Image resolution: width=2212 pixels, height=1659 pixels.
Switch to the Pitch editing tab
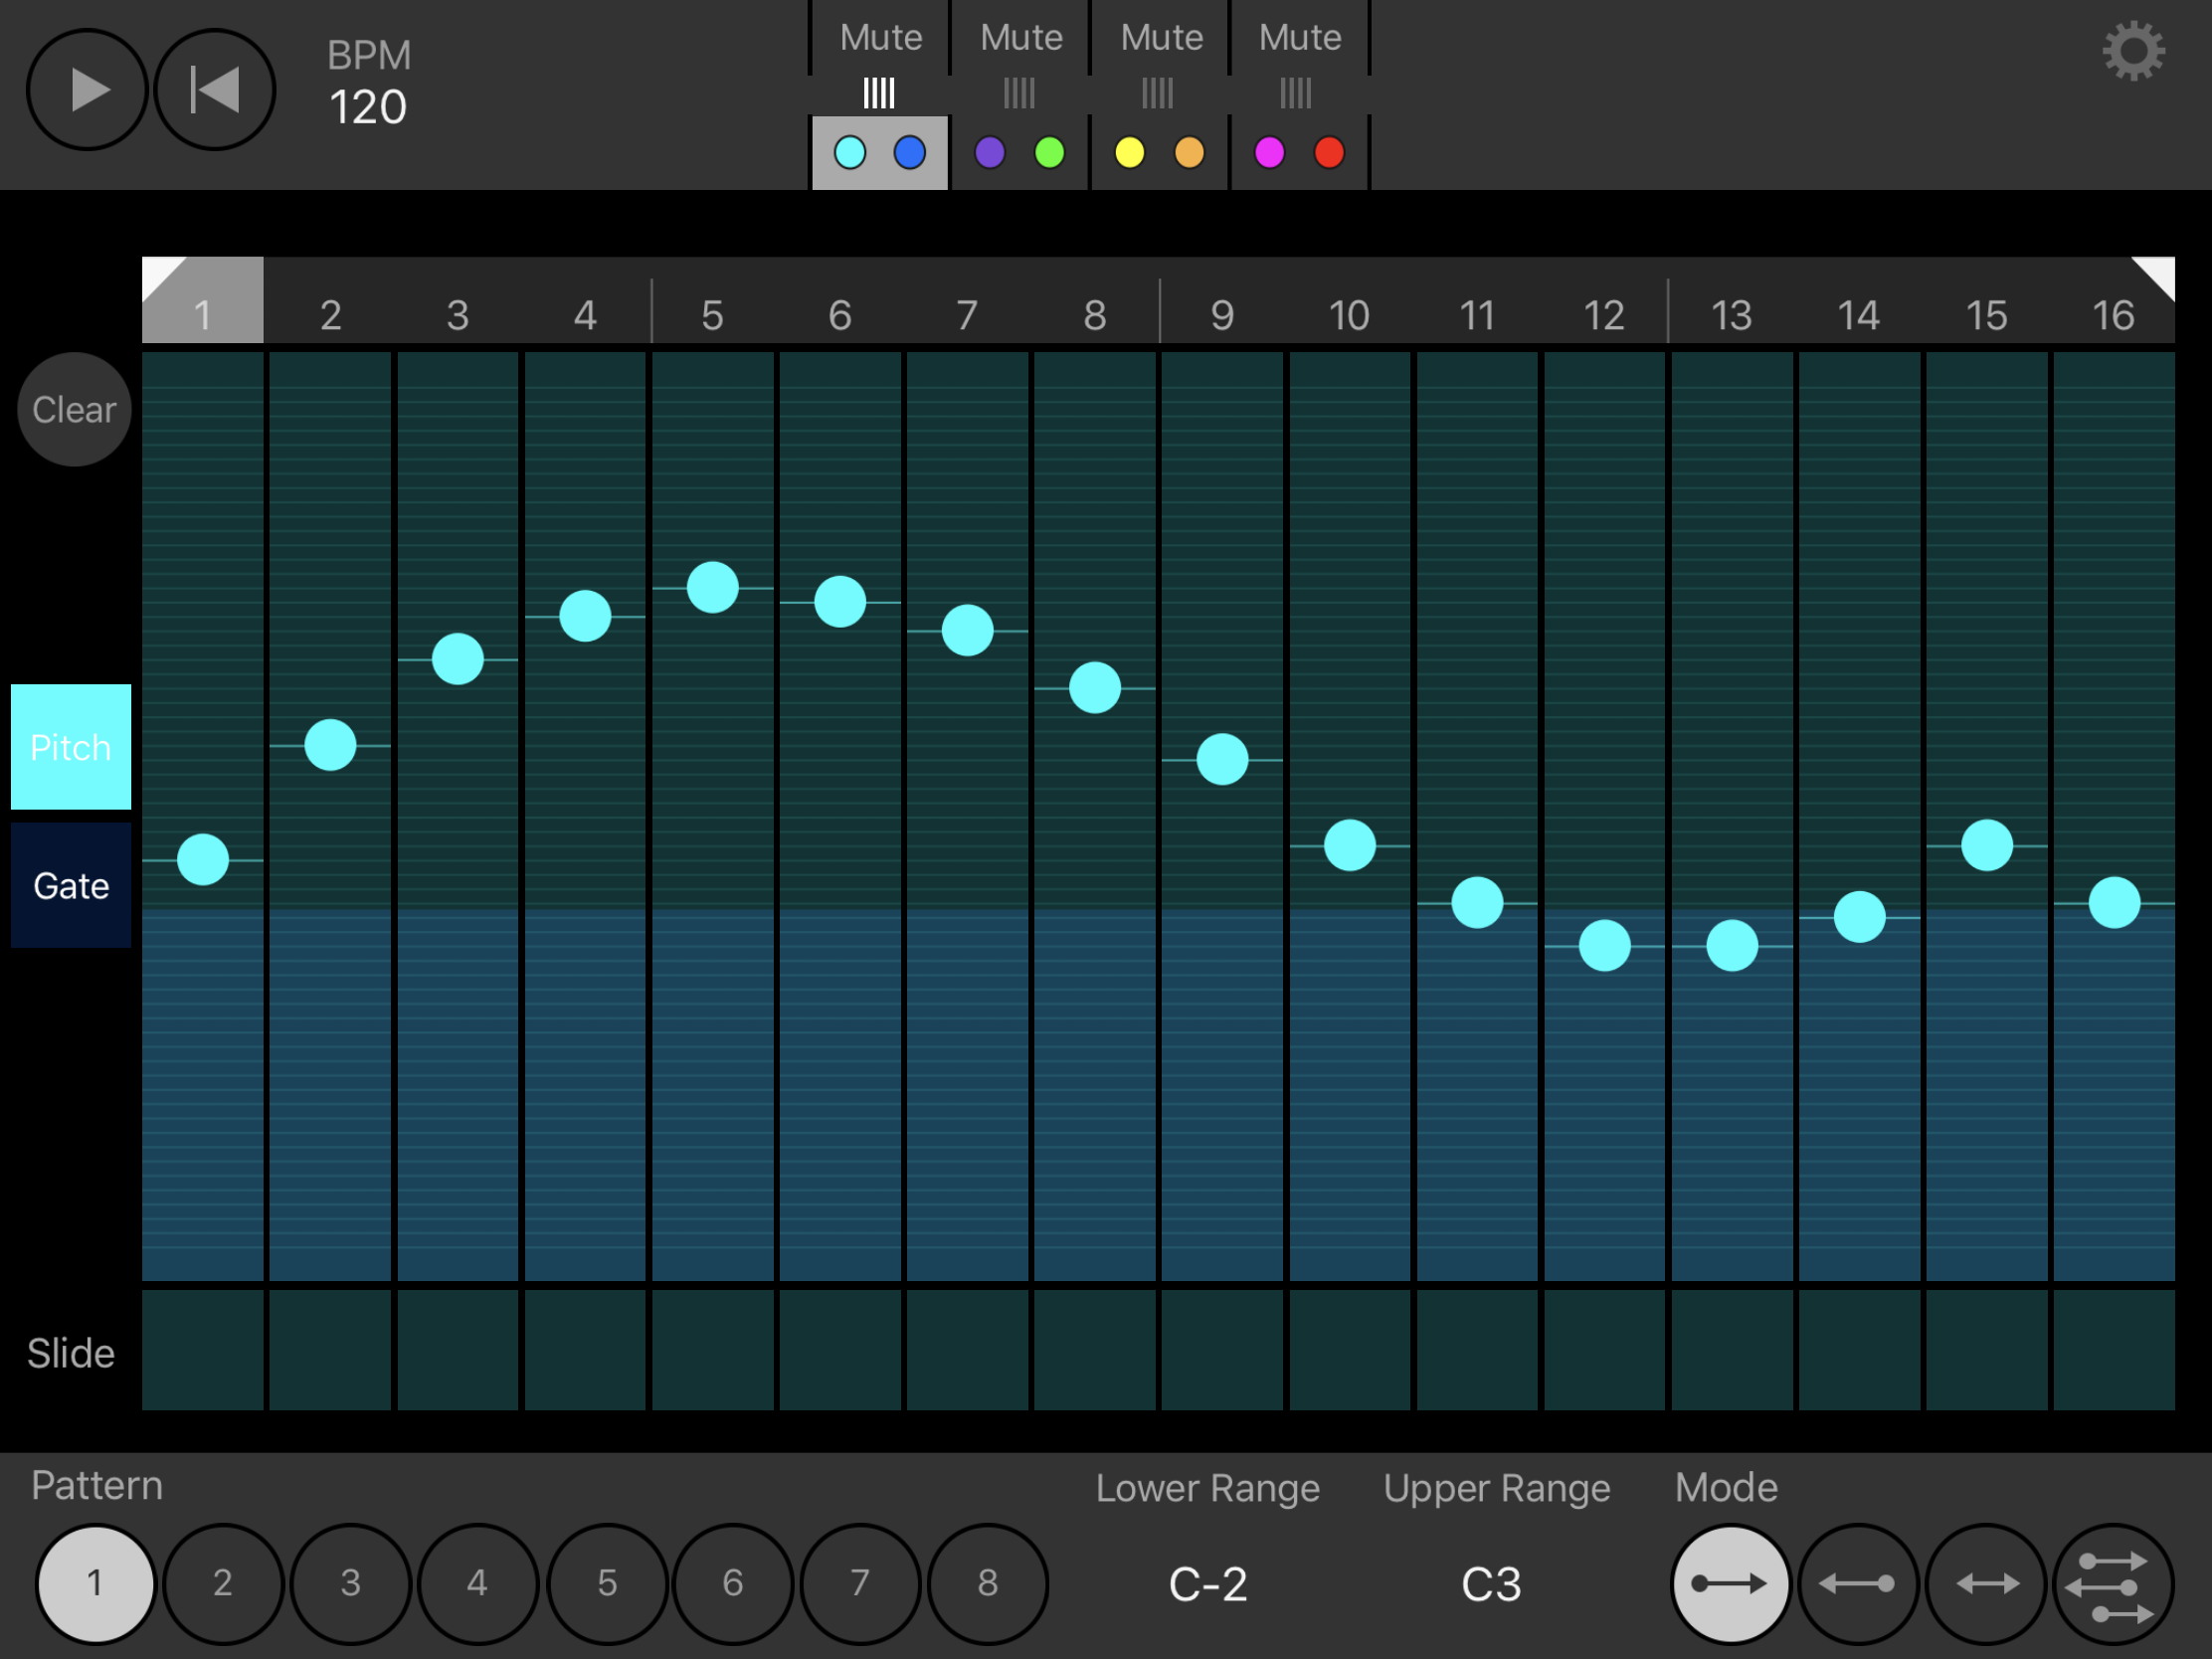[71, 747]
